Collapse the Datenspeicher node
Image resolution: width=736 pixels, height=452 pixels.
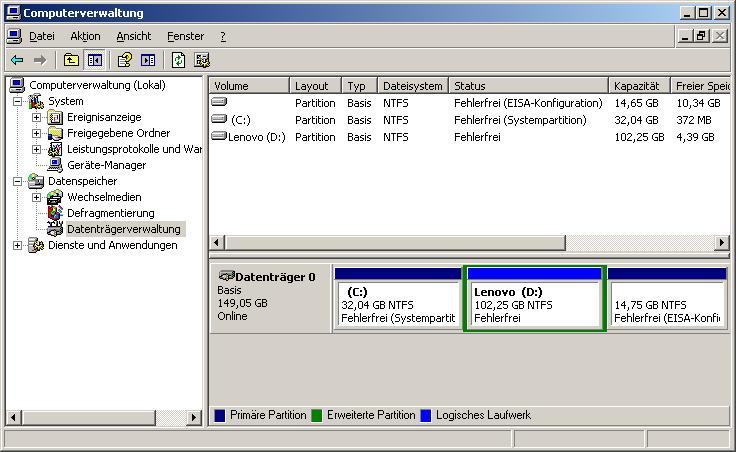[x=17, y=181]
